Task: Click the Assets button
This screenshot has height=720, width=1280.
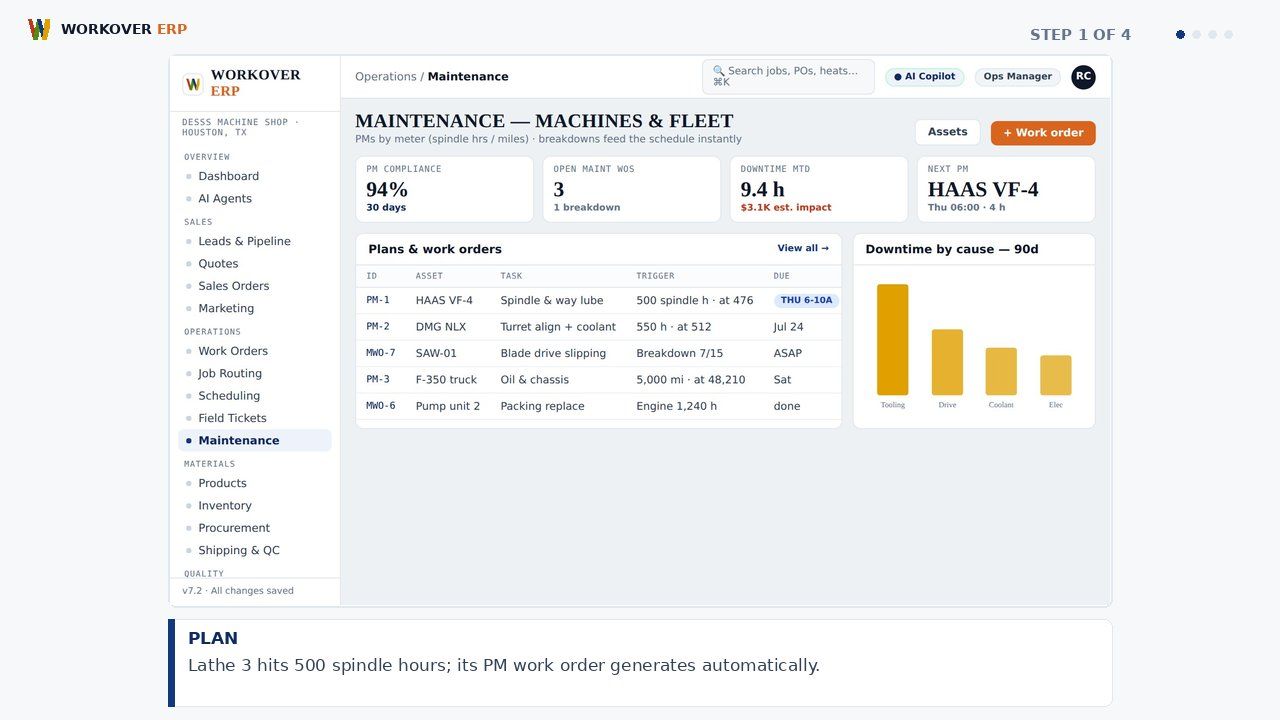Action: click(947, 132)
